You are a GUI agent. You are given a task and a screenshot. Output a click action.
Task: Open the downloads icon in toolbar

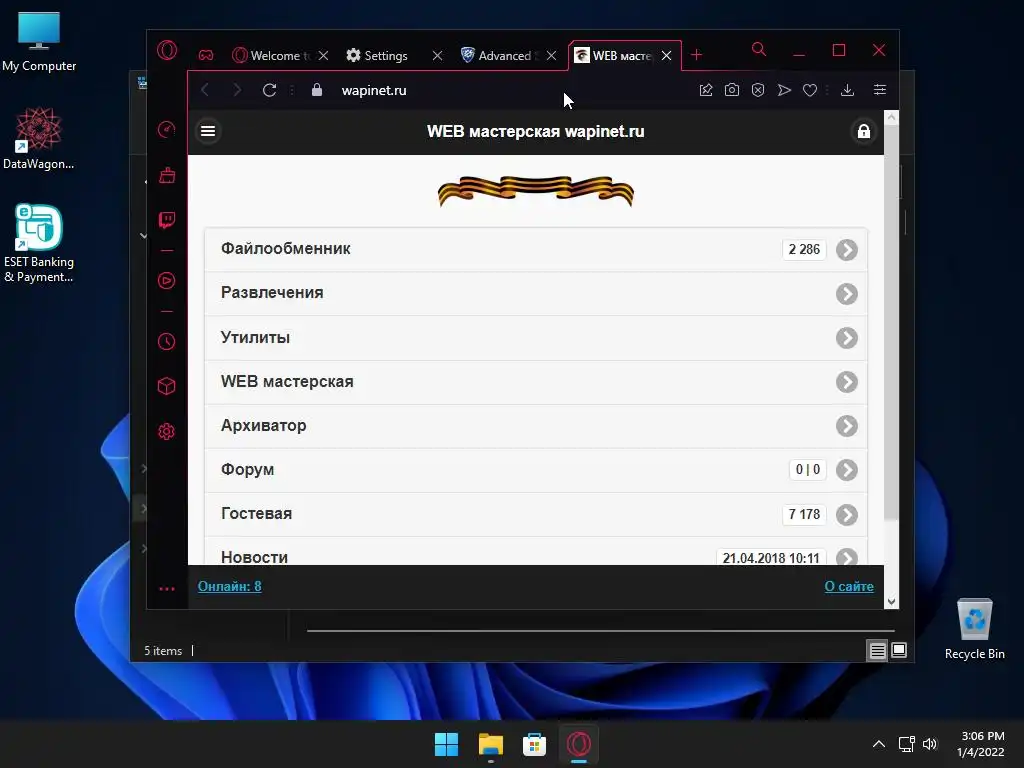pyautogui.click(x=848, y=90)
